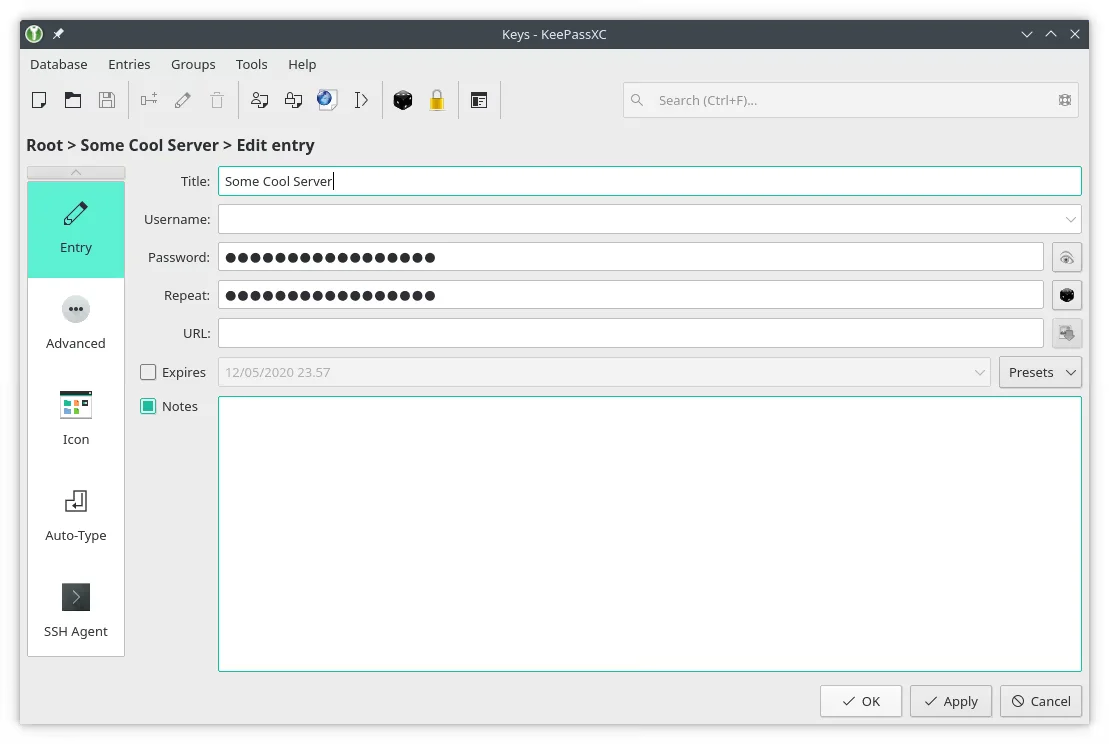Open the Presets dropdown
The width and height of the screenshot is (1109, 744).
click(1040, 372)
